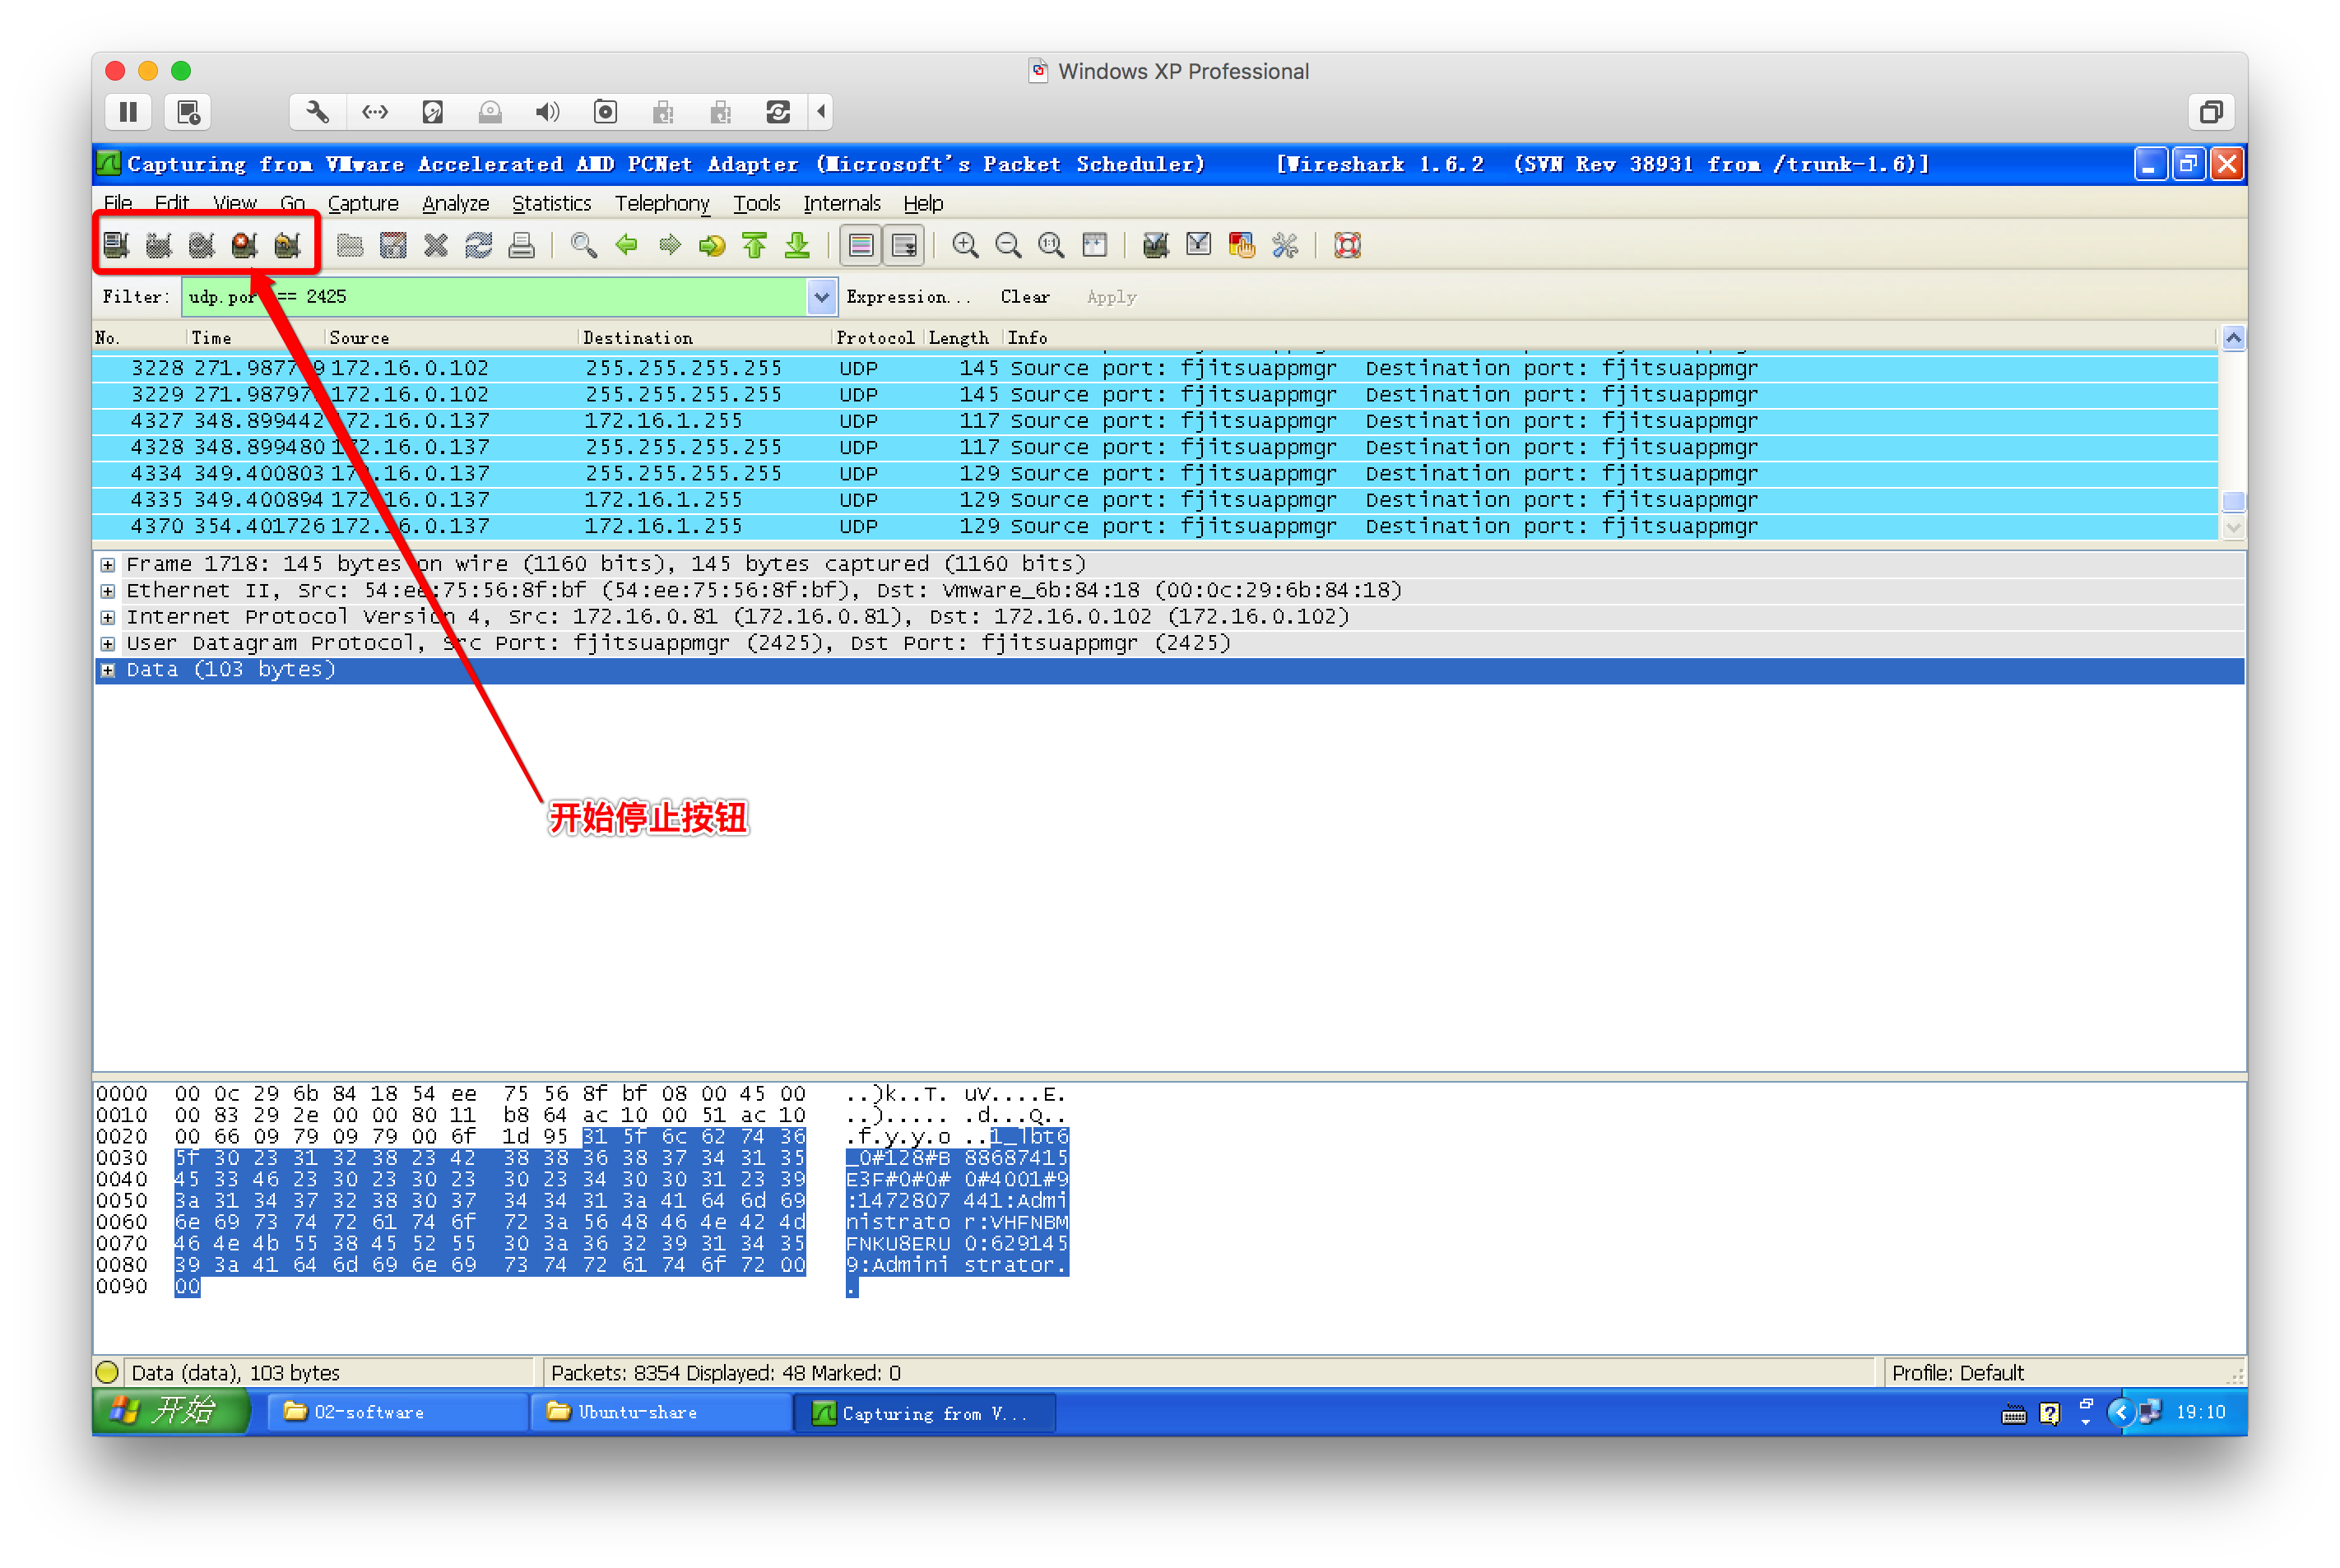Click the Find packet magnifier icon
2340x1568 pixels.
(583, 245)
